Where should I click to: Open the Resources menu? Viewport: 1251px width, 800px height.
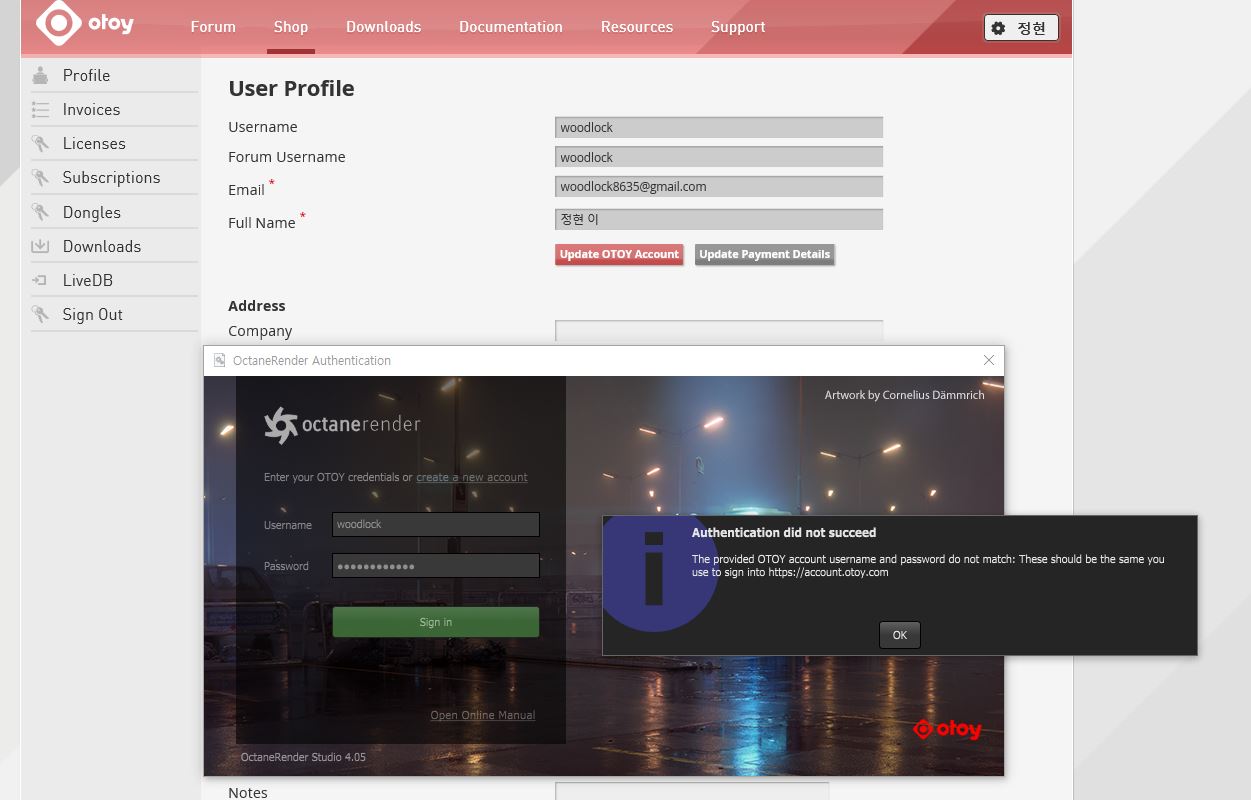point(637,27)
